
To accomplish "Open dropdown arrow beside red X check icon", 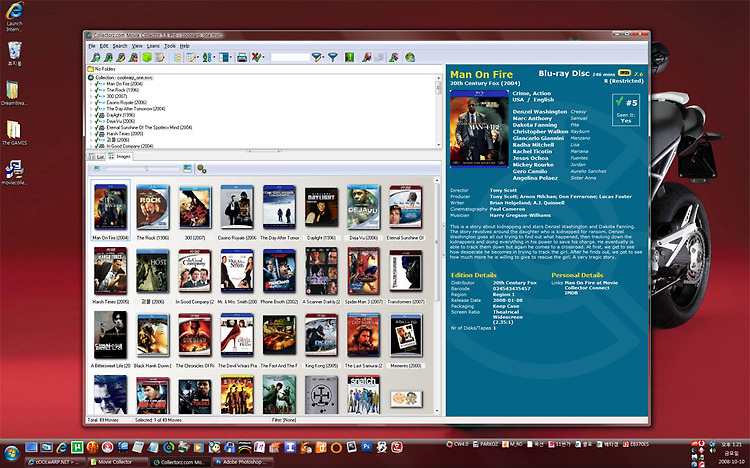I will coord(264,57).
